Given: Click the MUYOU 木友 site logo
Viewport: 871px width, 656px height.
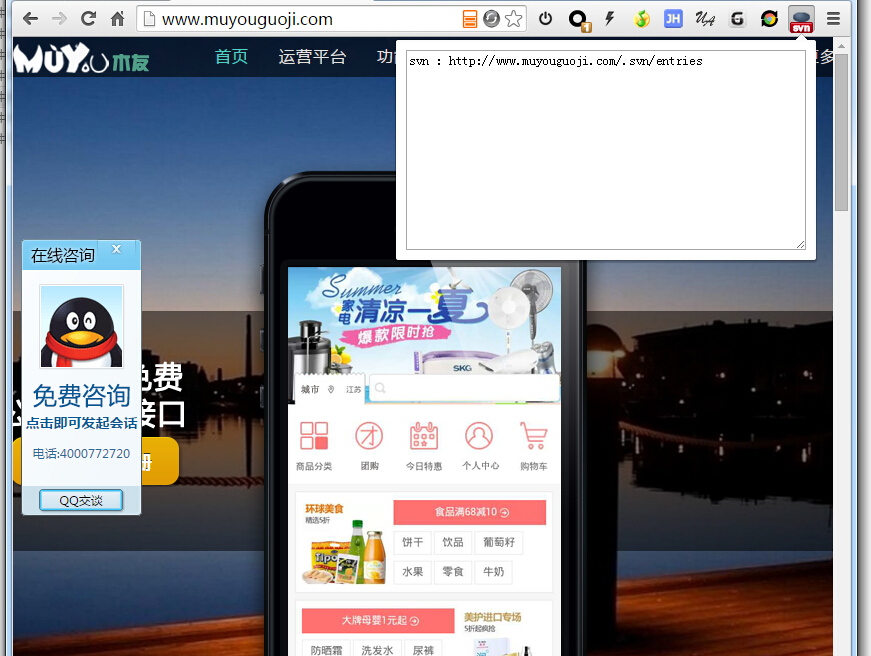Looking at the screenshot, I should 81,58.
